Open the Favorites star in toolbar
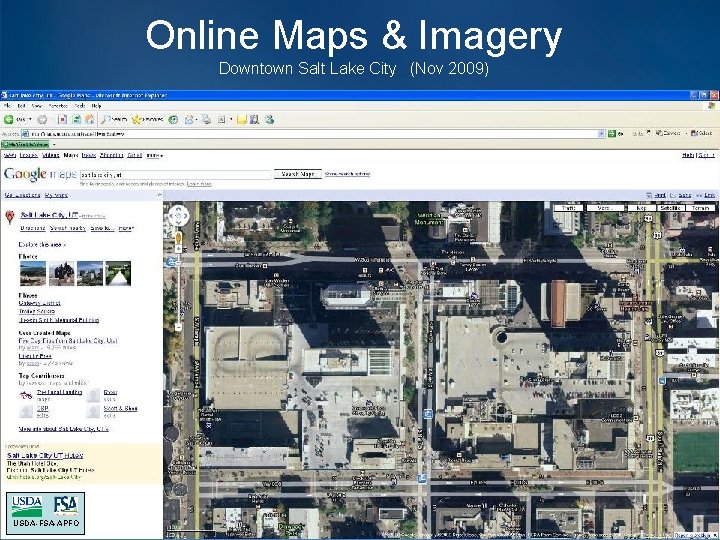 147,119
